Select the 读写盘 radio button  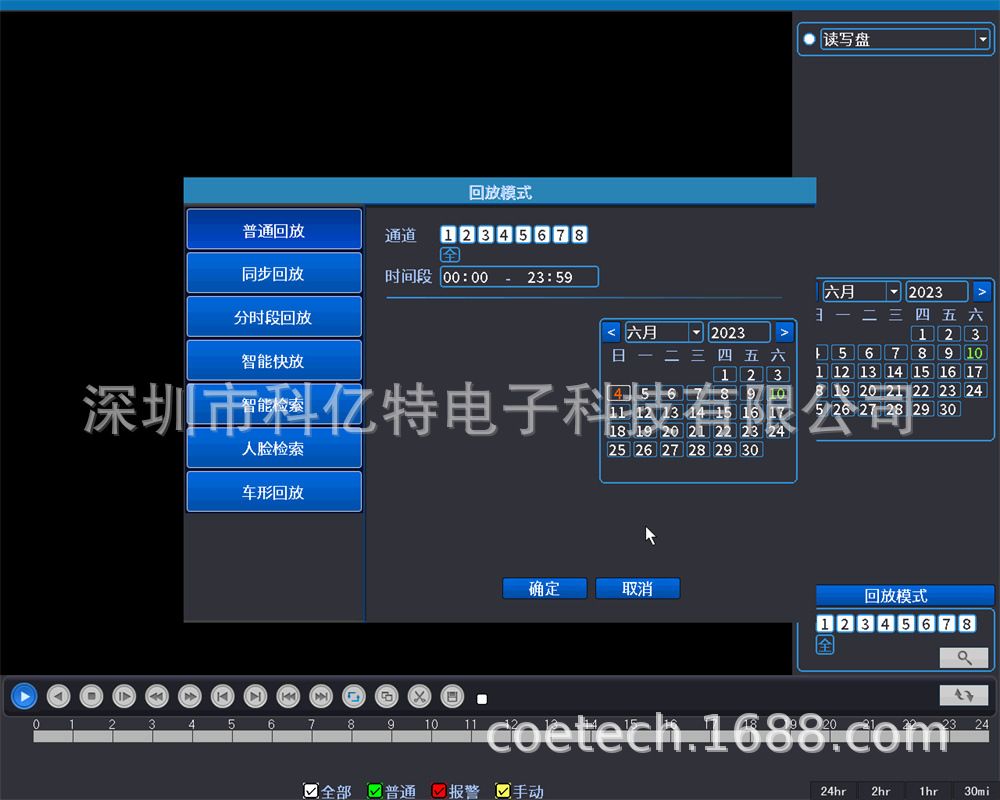(x=809, y=40)
